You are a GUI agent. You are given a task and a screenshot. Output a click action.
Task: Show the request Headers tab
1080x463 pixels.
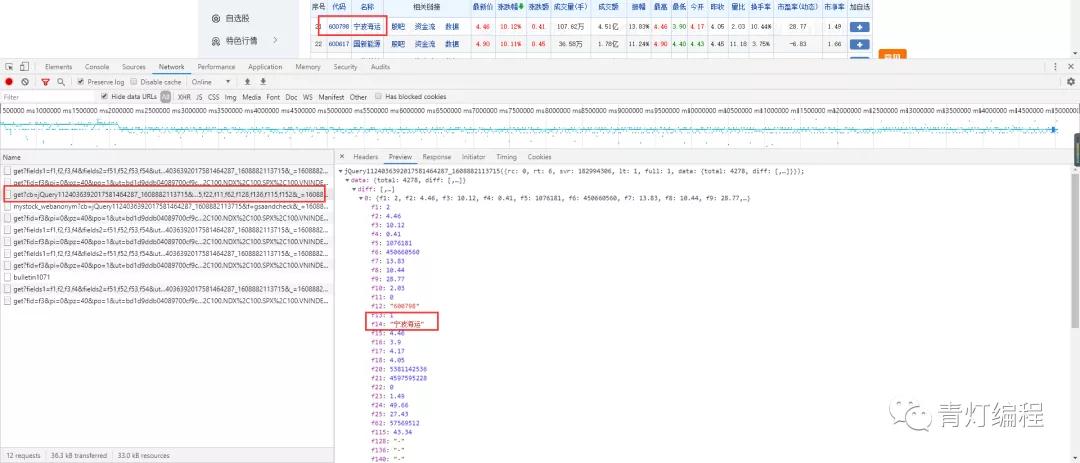[x=366, y=157]
